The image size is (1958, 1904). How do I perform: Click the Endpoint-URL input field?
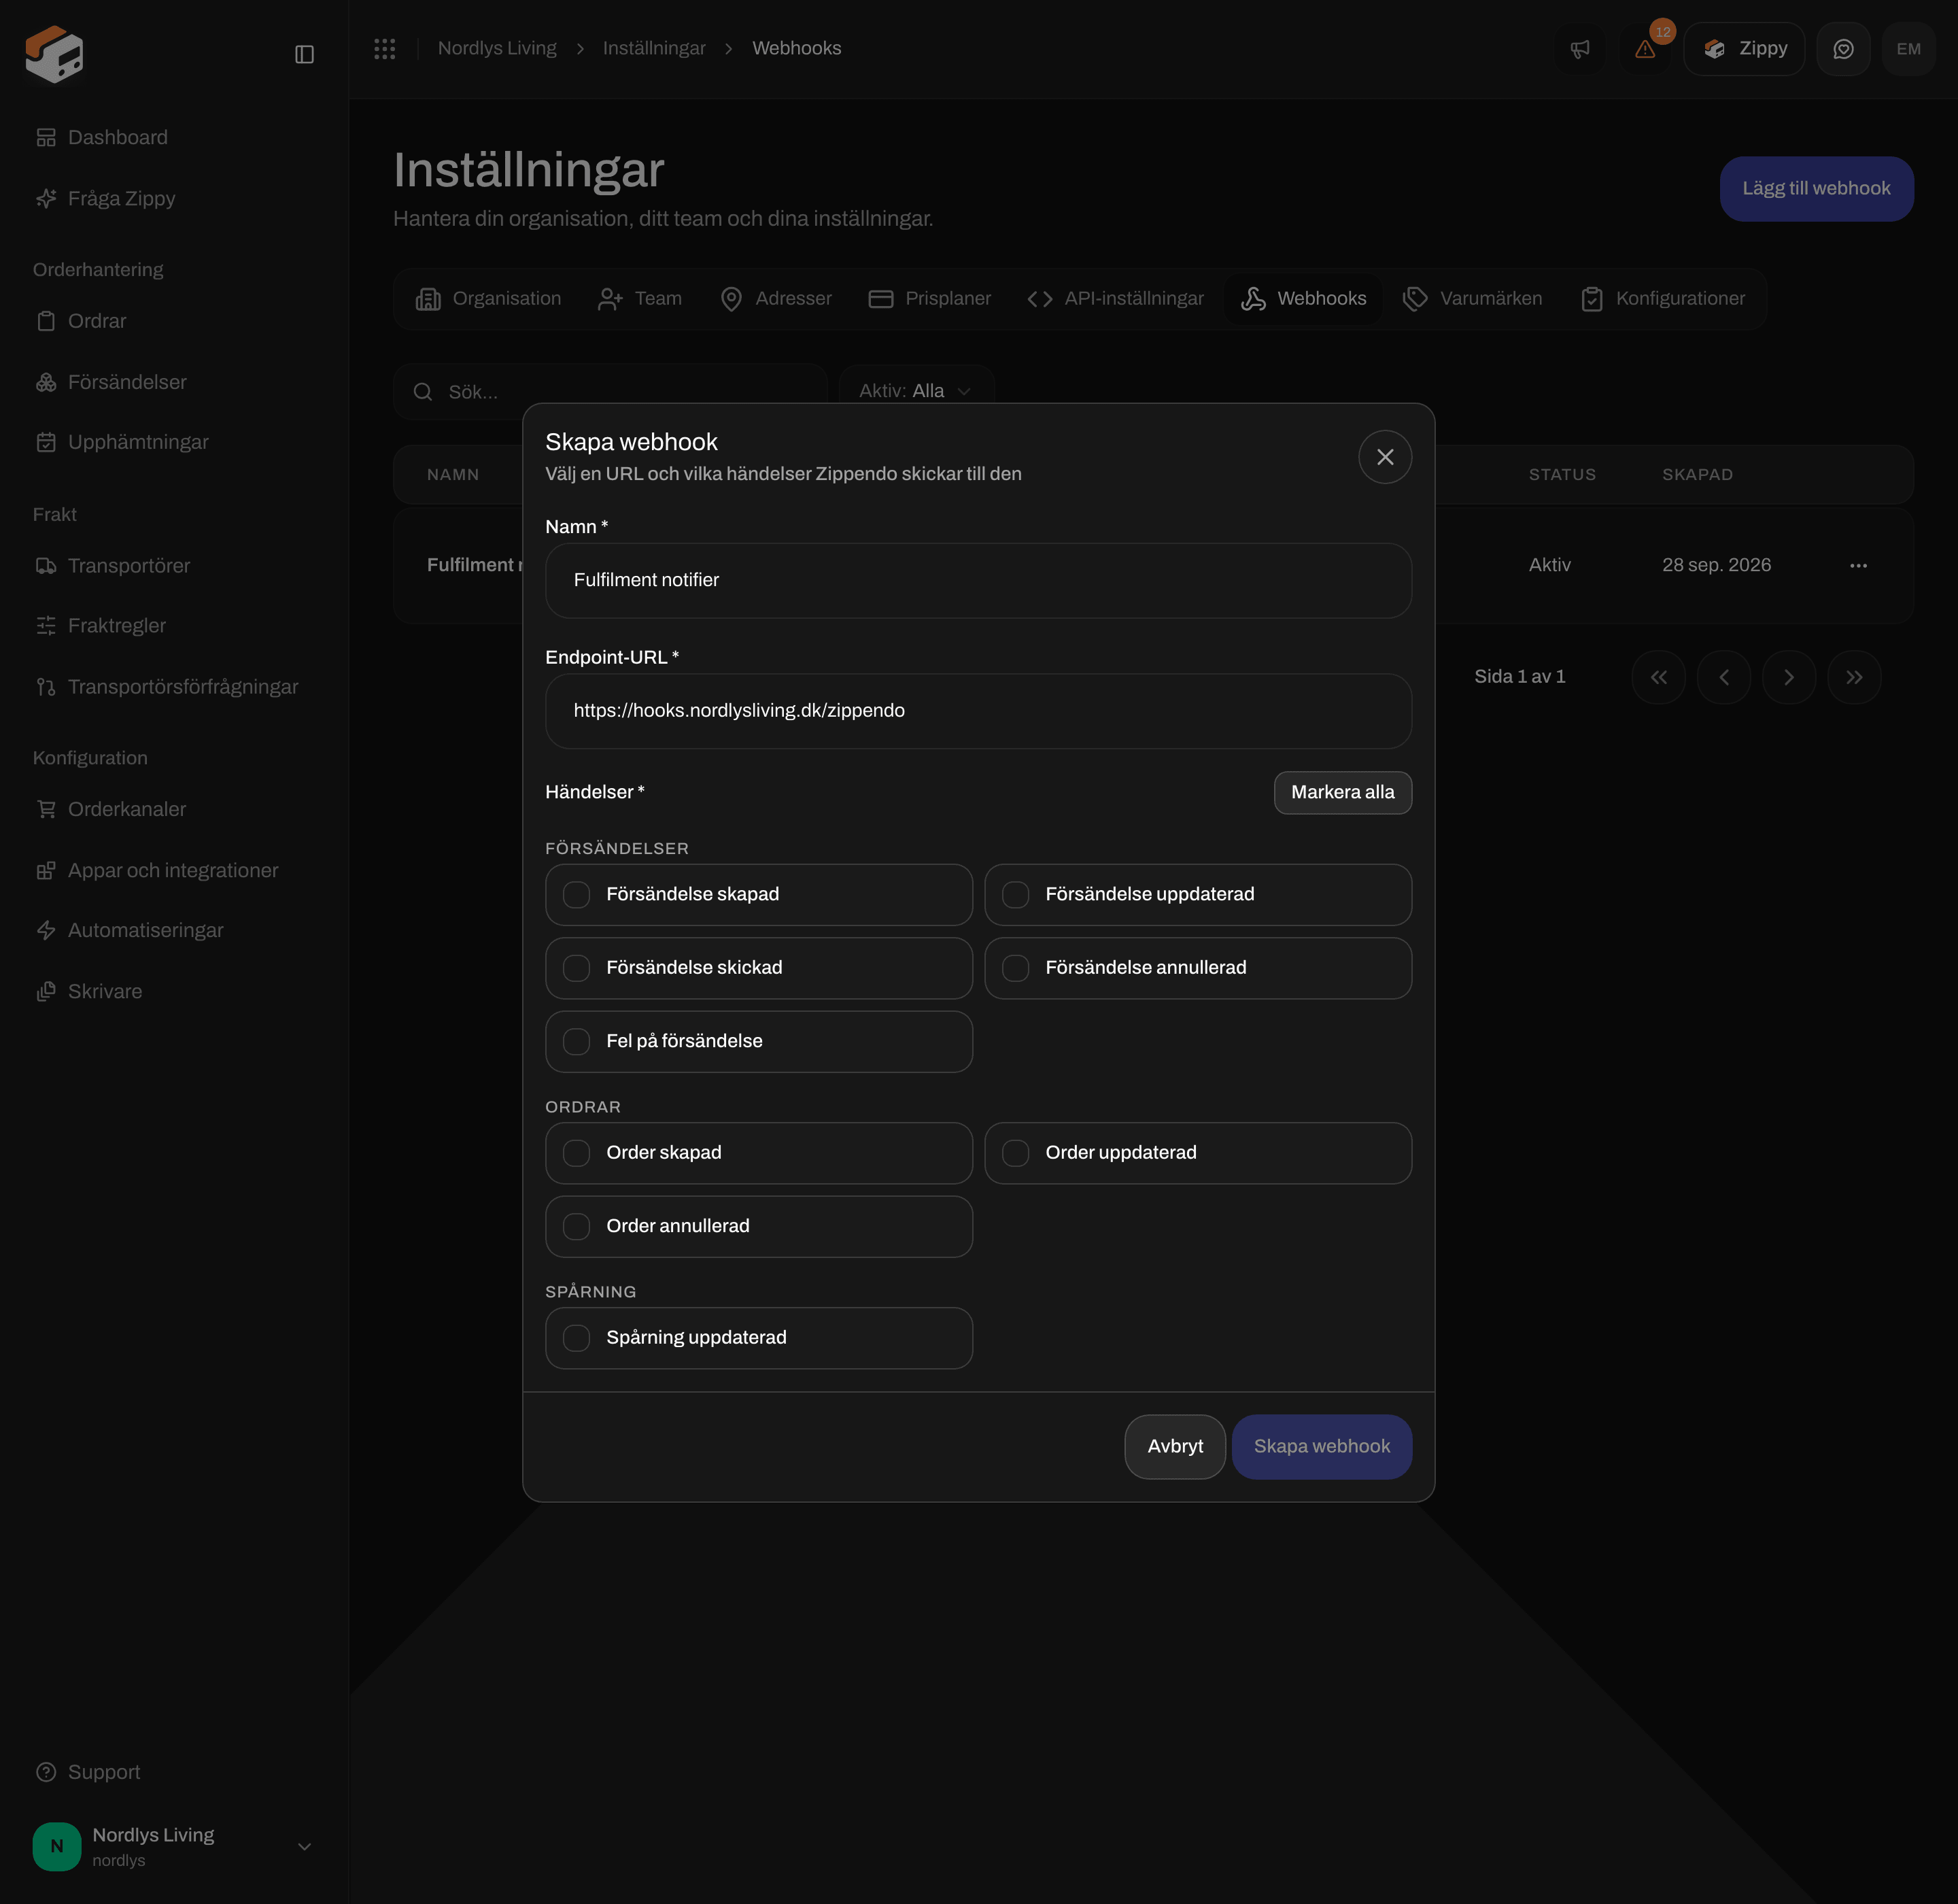coord(978,711)
